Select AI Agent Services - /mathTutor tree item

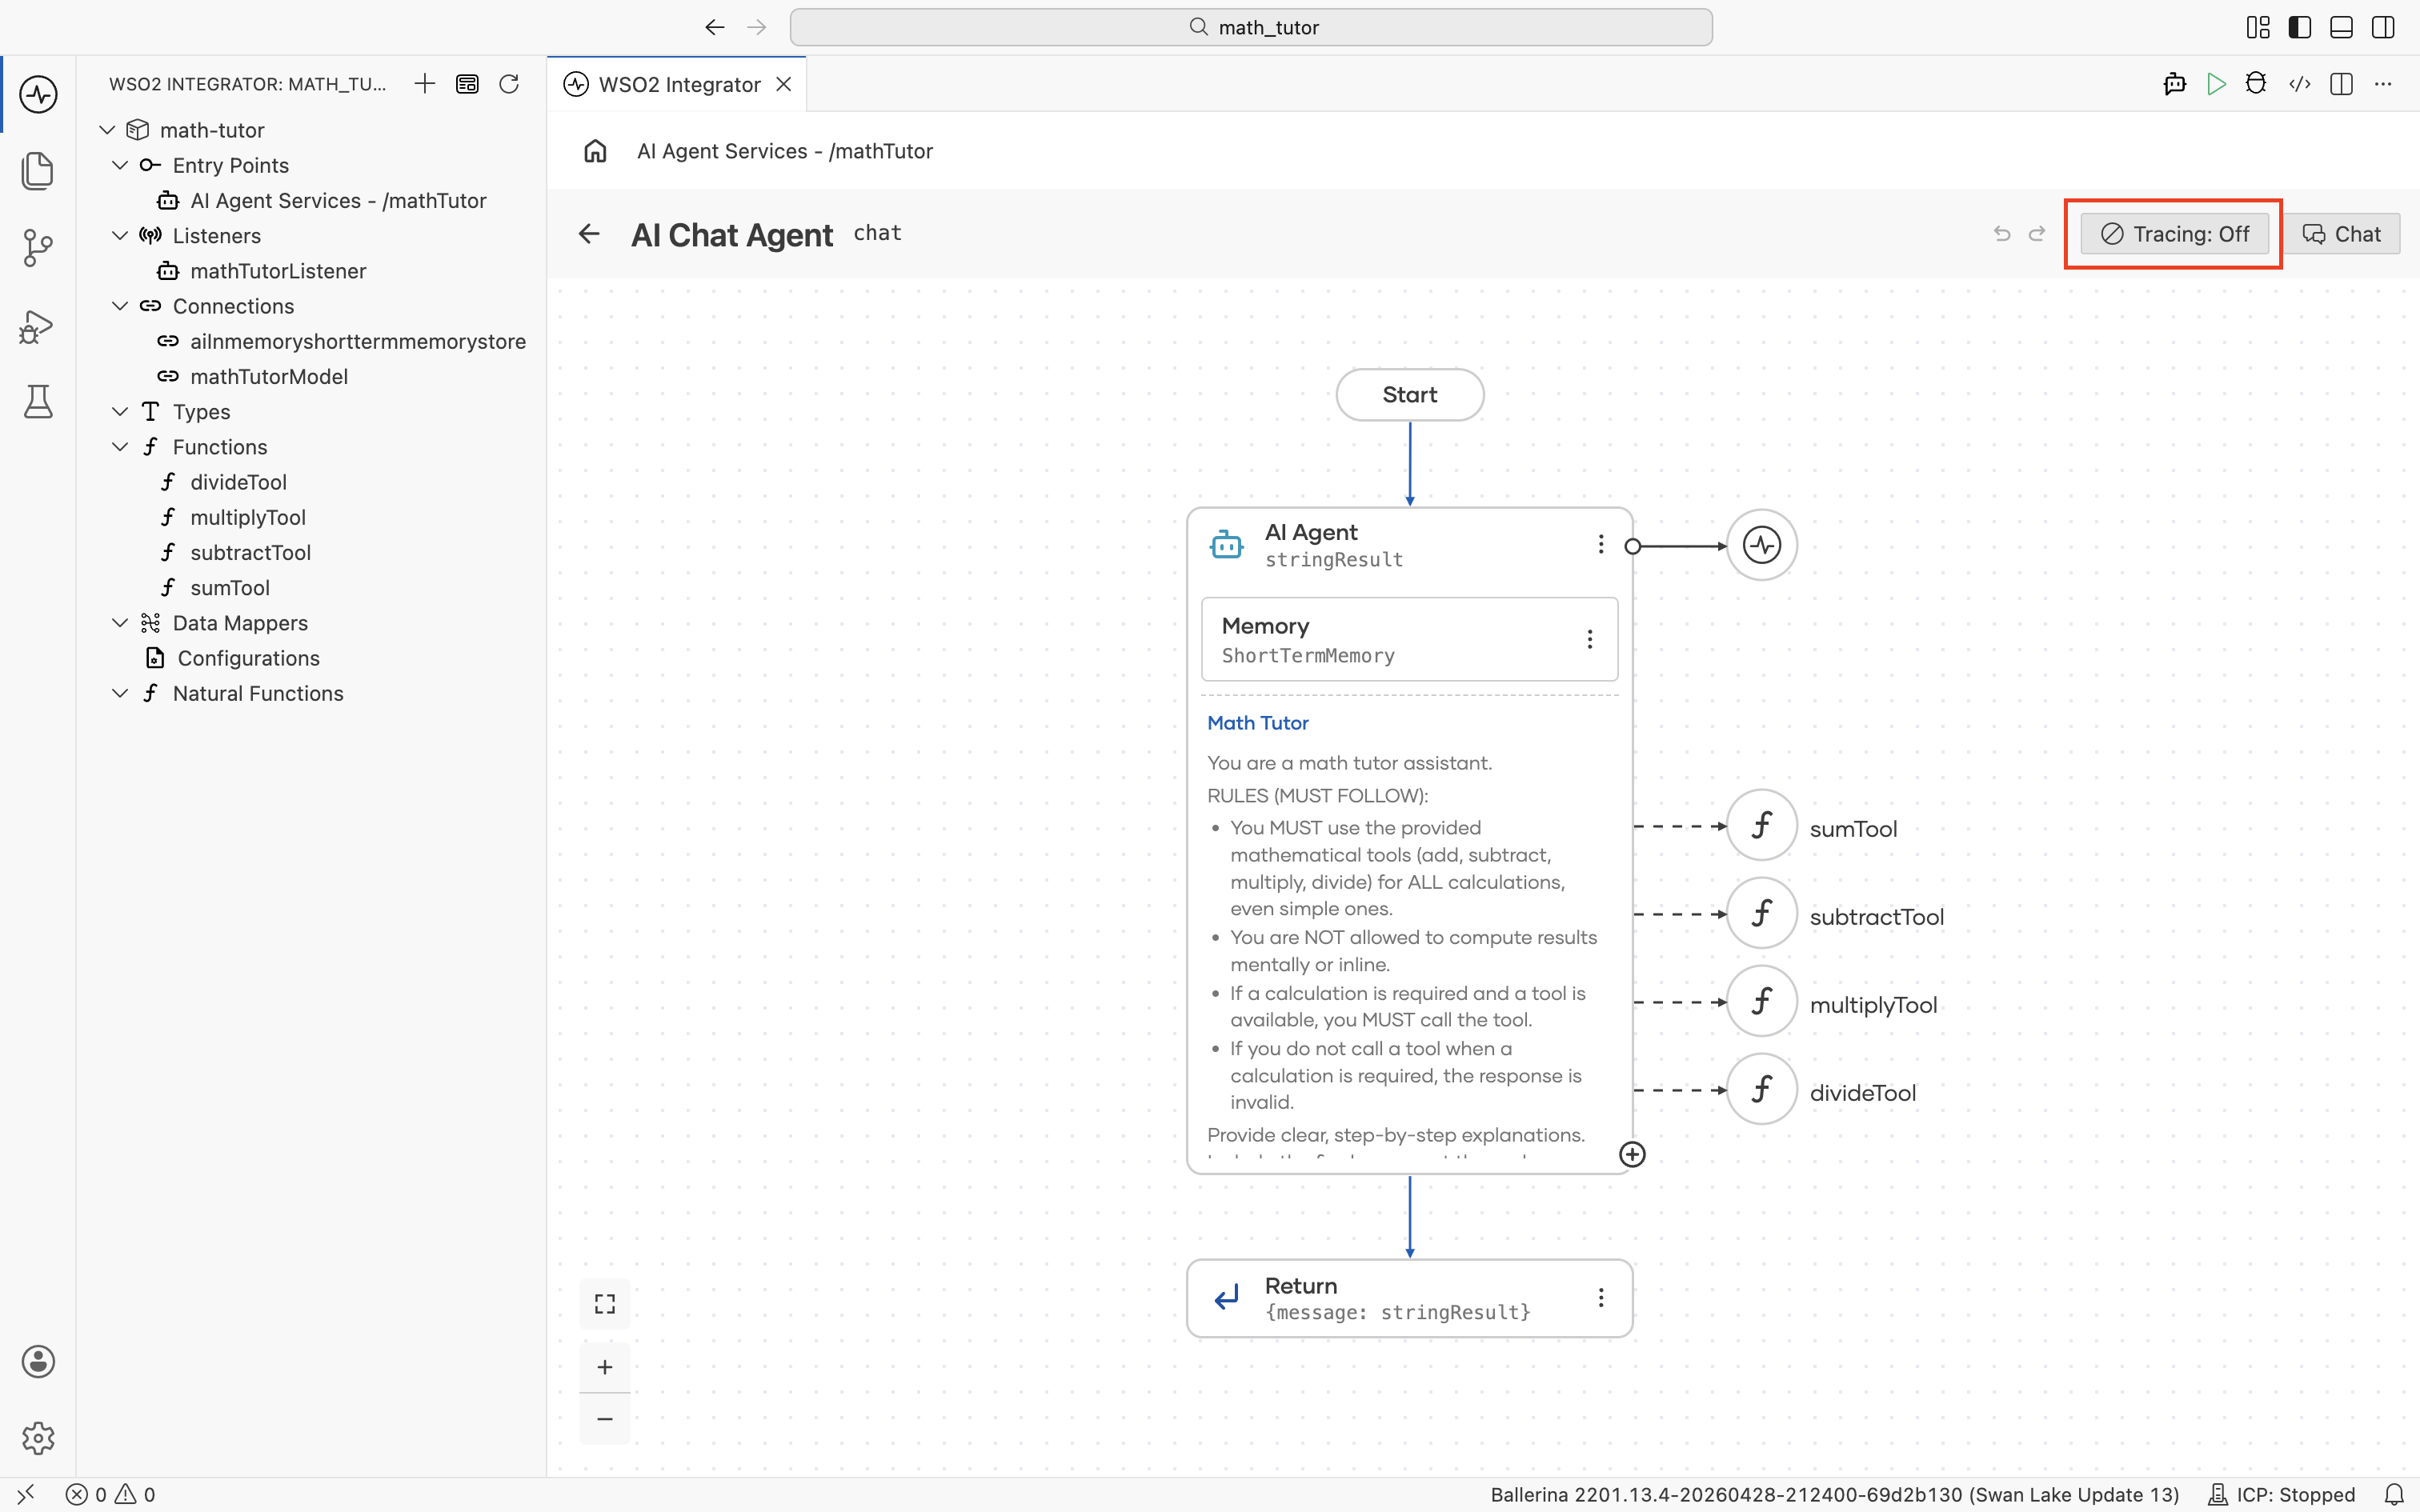(338, 201)
